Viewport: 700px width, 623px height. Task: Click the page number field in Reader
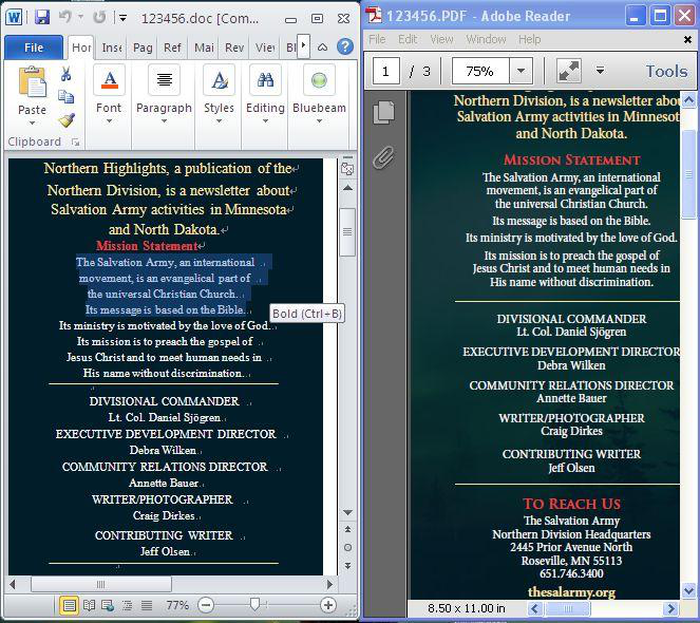click(386, 71)
